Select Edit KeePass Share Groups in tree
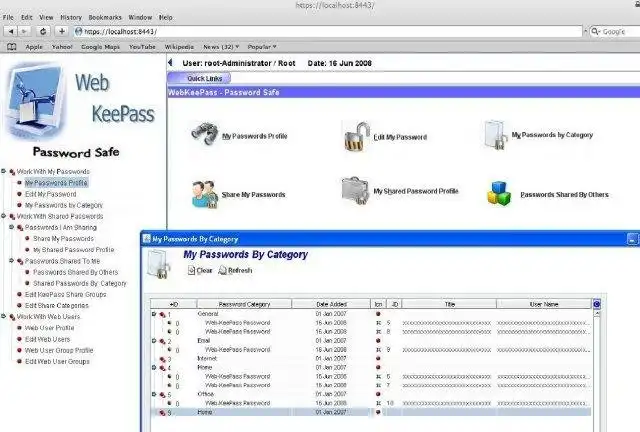 click(x=65, y=294)
